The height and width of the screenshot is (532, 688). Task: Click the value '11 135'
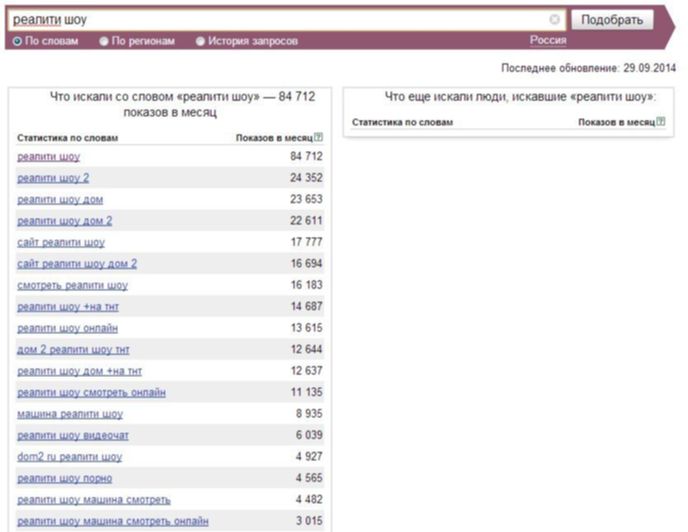click(x=307, y=392)
